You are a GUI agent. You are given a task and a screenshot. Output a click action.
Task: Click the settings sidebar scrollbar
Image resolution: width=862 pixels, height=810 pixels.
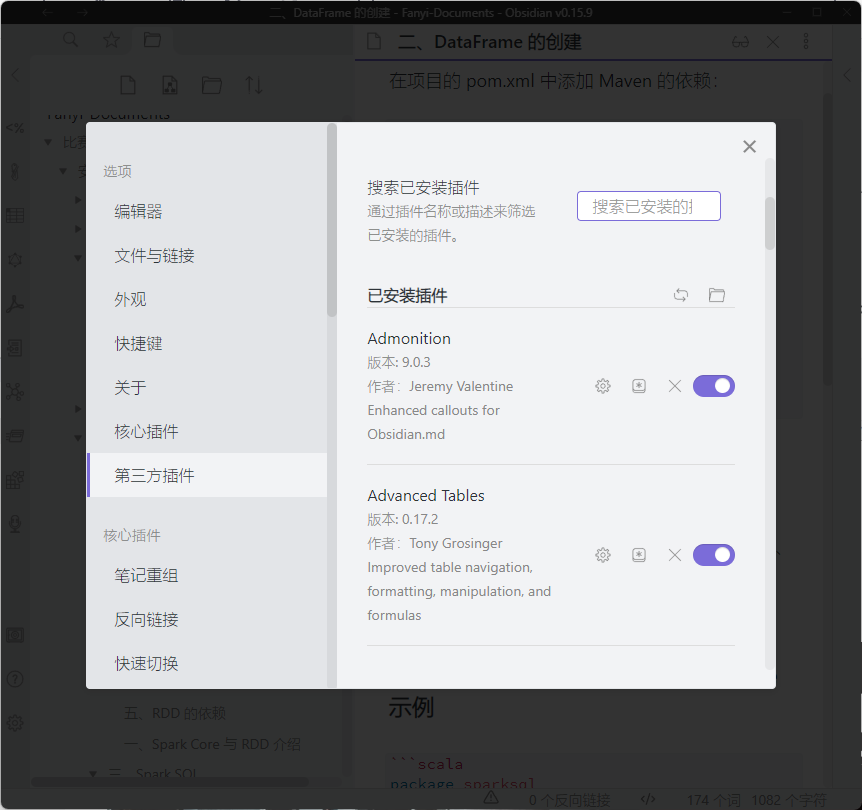click(x=331, y=220)
